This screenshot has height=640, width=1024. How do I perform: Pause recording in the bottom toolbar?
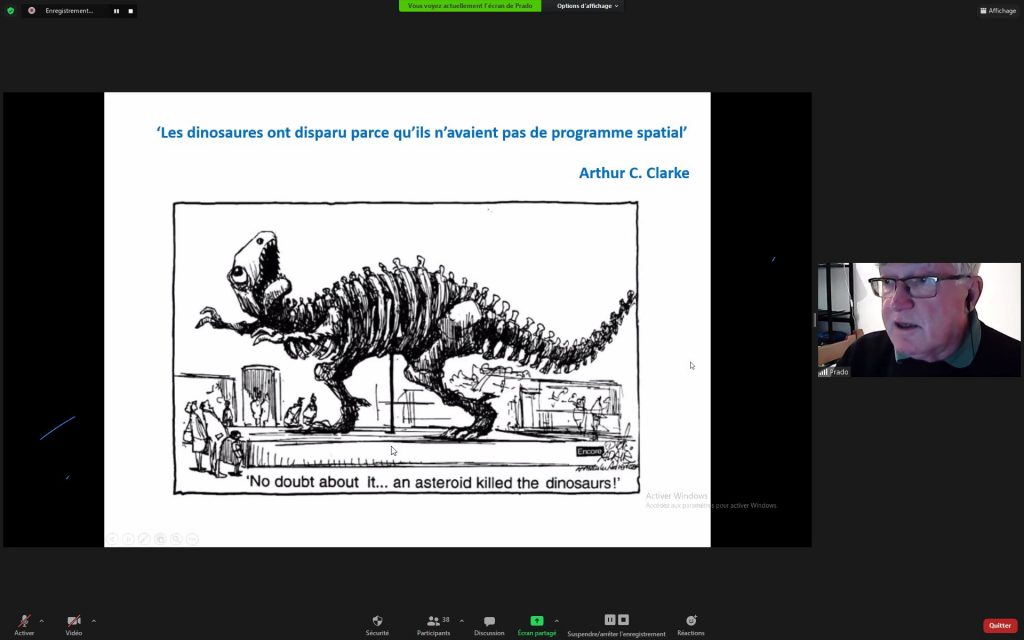tap(610, 620)
